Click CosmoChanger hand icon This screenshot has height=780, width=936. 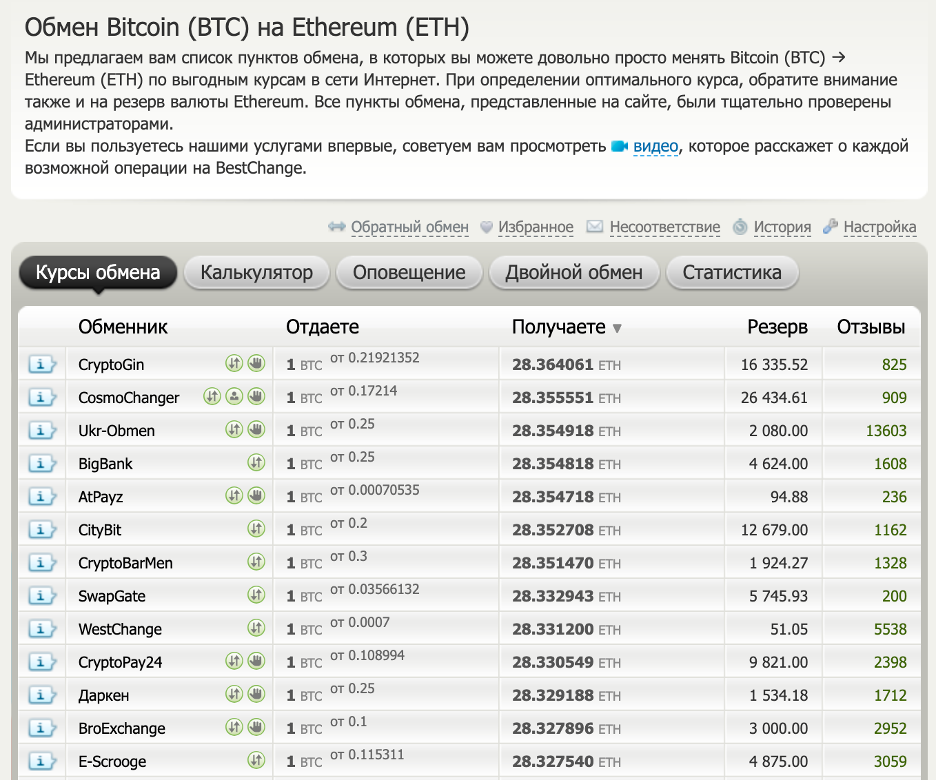tap(256, 396)
